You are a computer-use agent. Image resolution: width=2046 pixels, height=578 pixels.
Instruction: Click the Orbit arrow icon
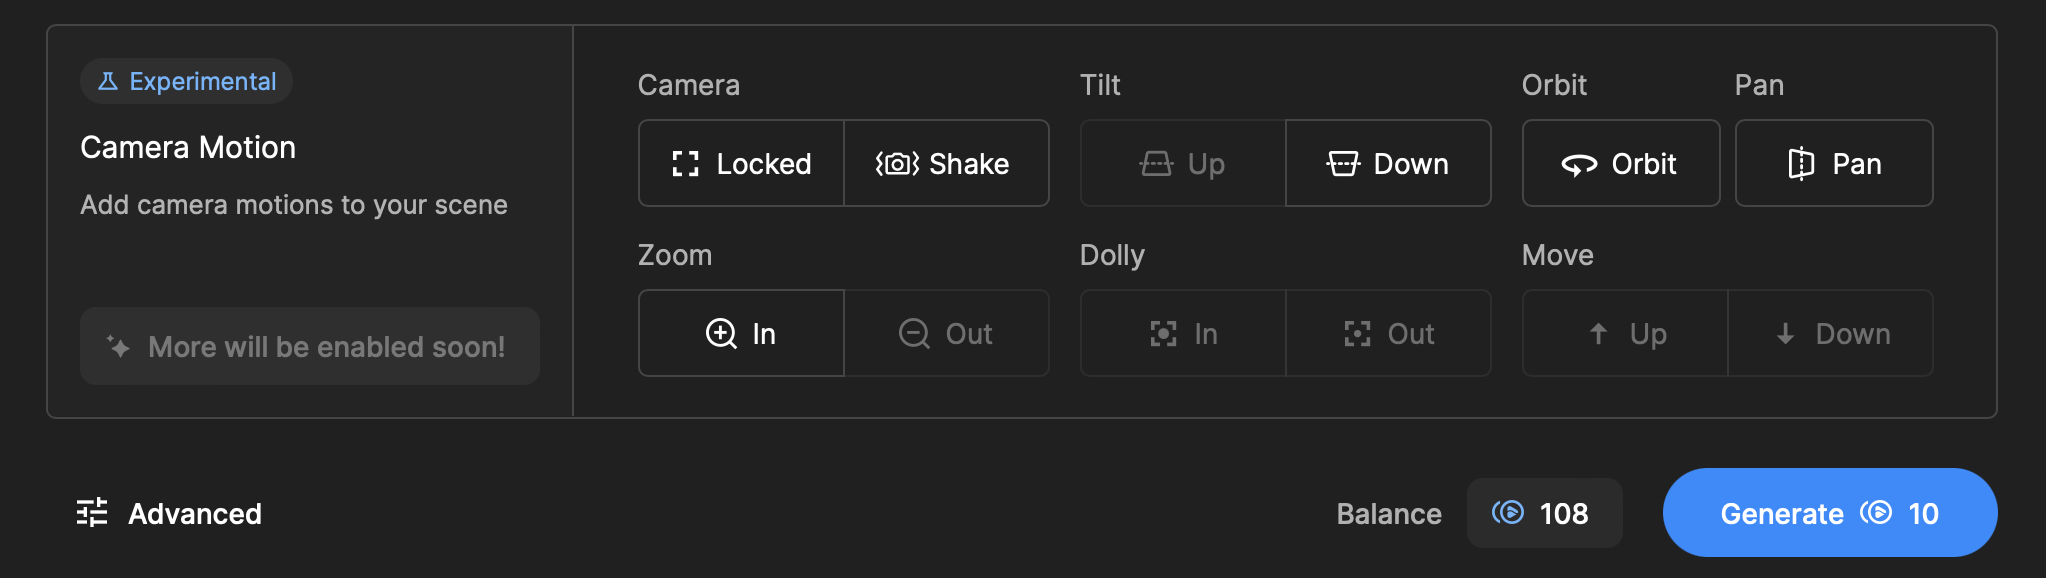[1579, 165]
